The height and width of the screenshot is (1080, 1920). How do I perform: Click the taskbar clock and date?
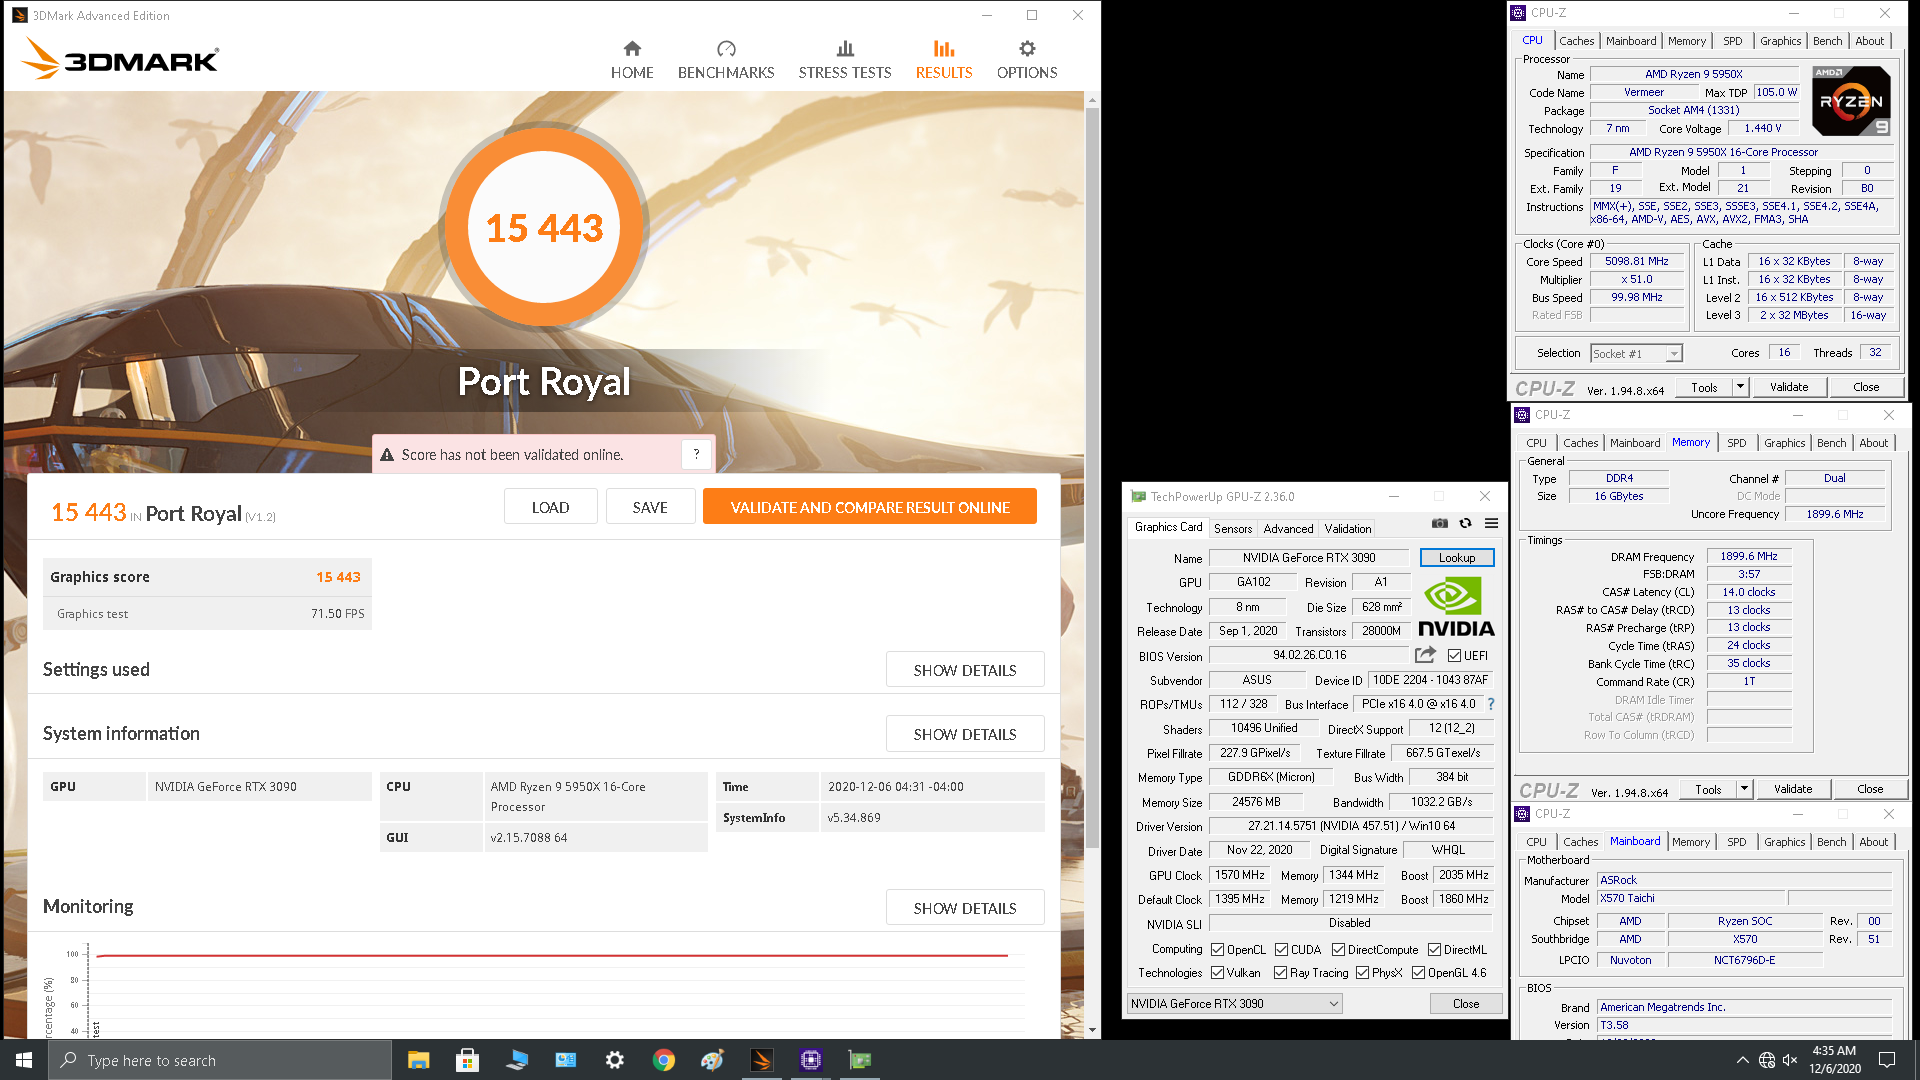pyautogui.click(x=1834, y=1060)
